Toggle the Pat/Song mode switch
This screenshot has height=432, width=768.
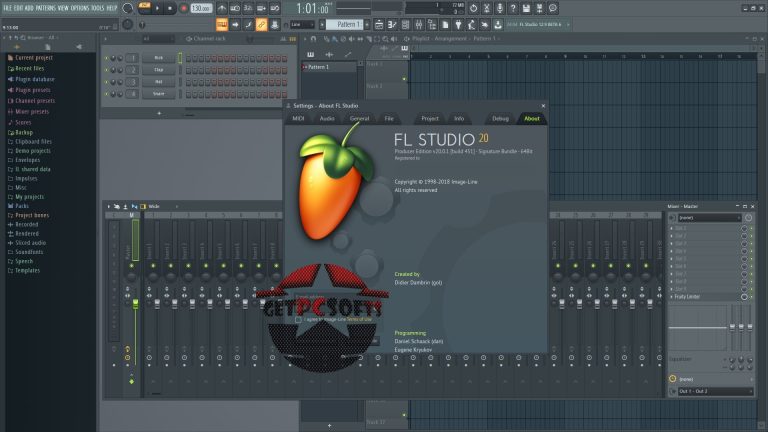pyautogui.click(x=144, y=7)
